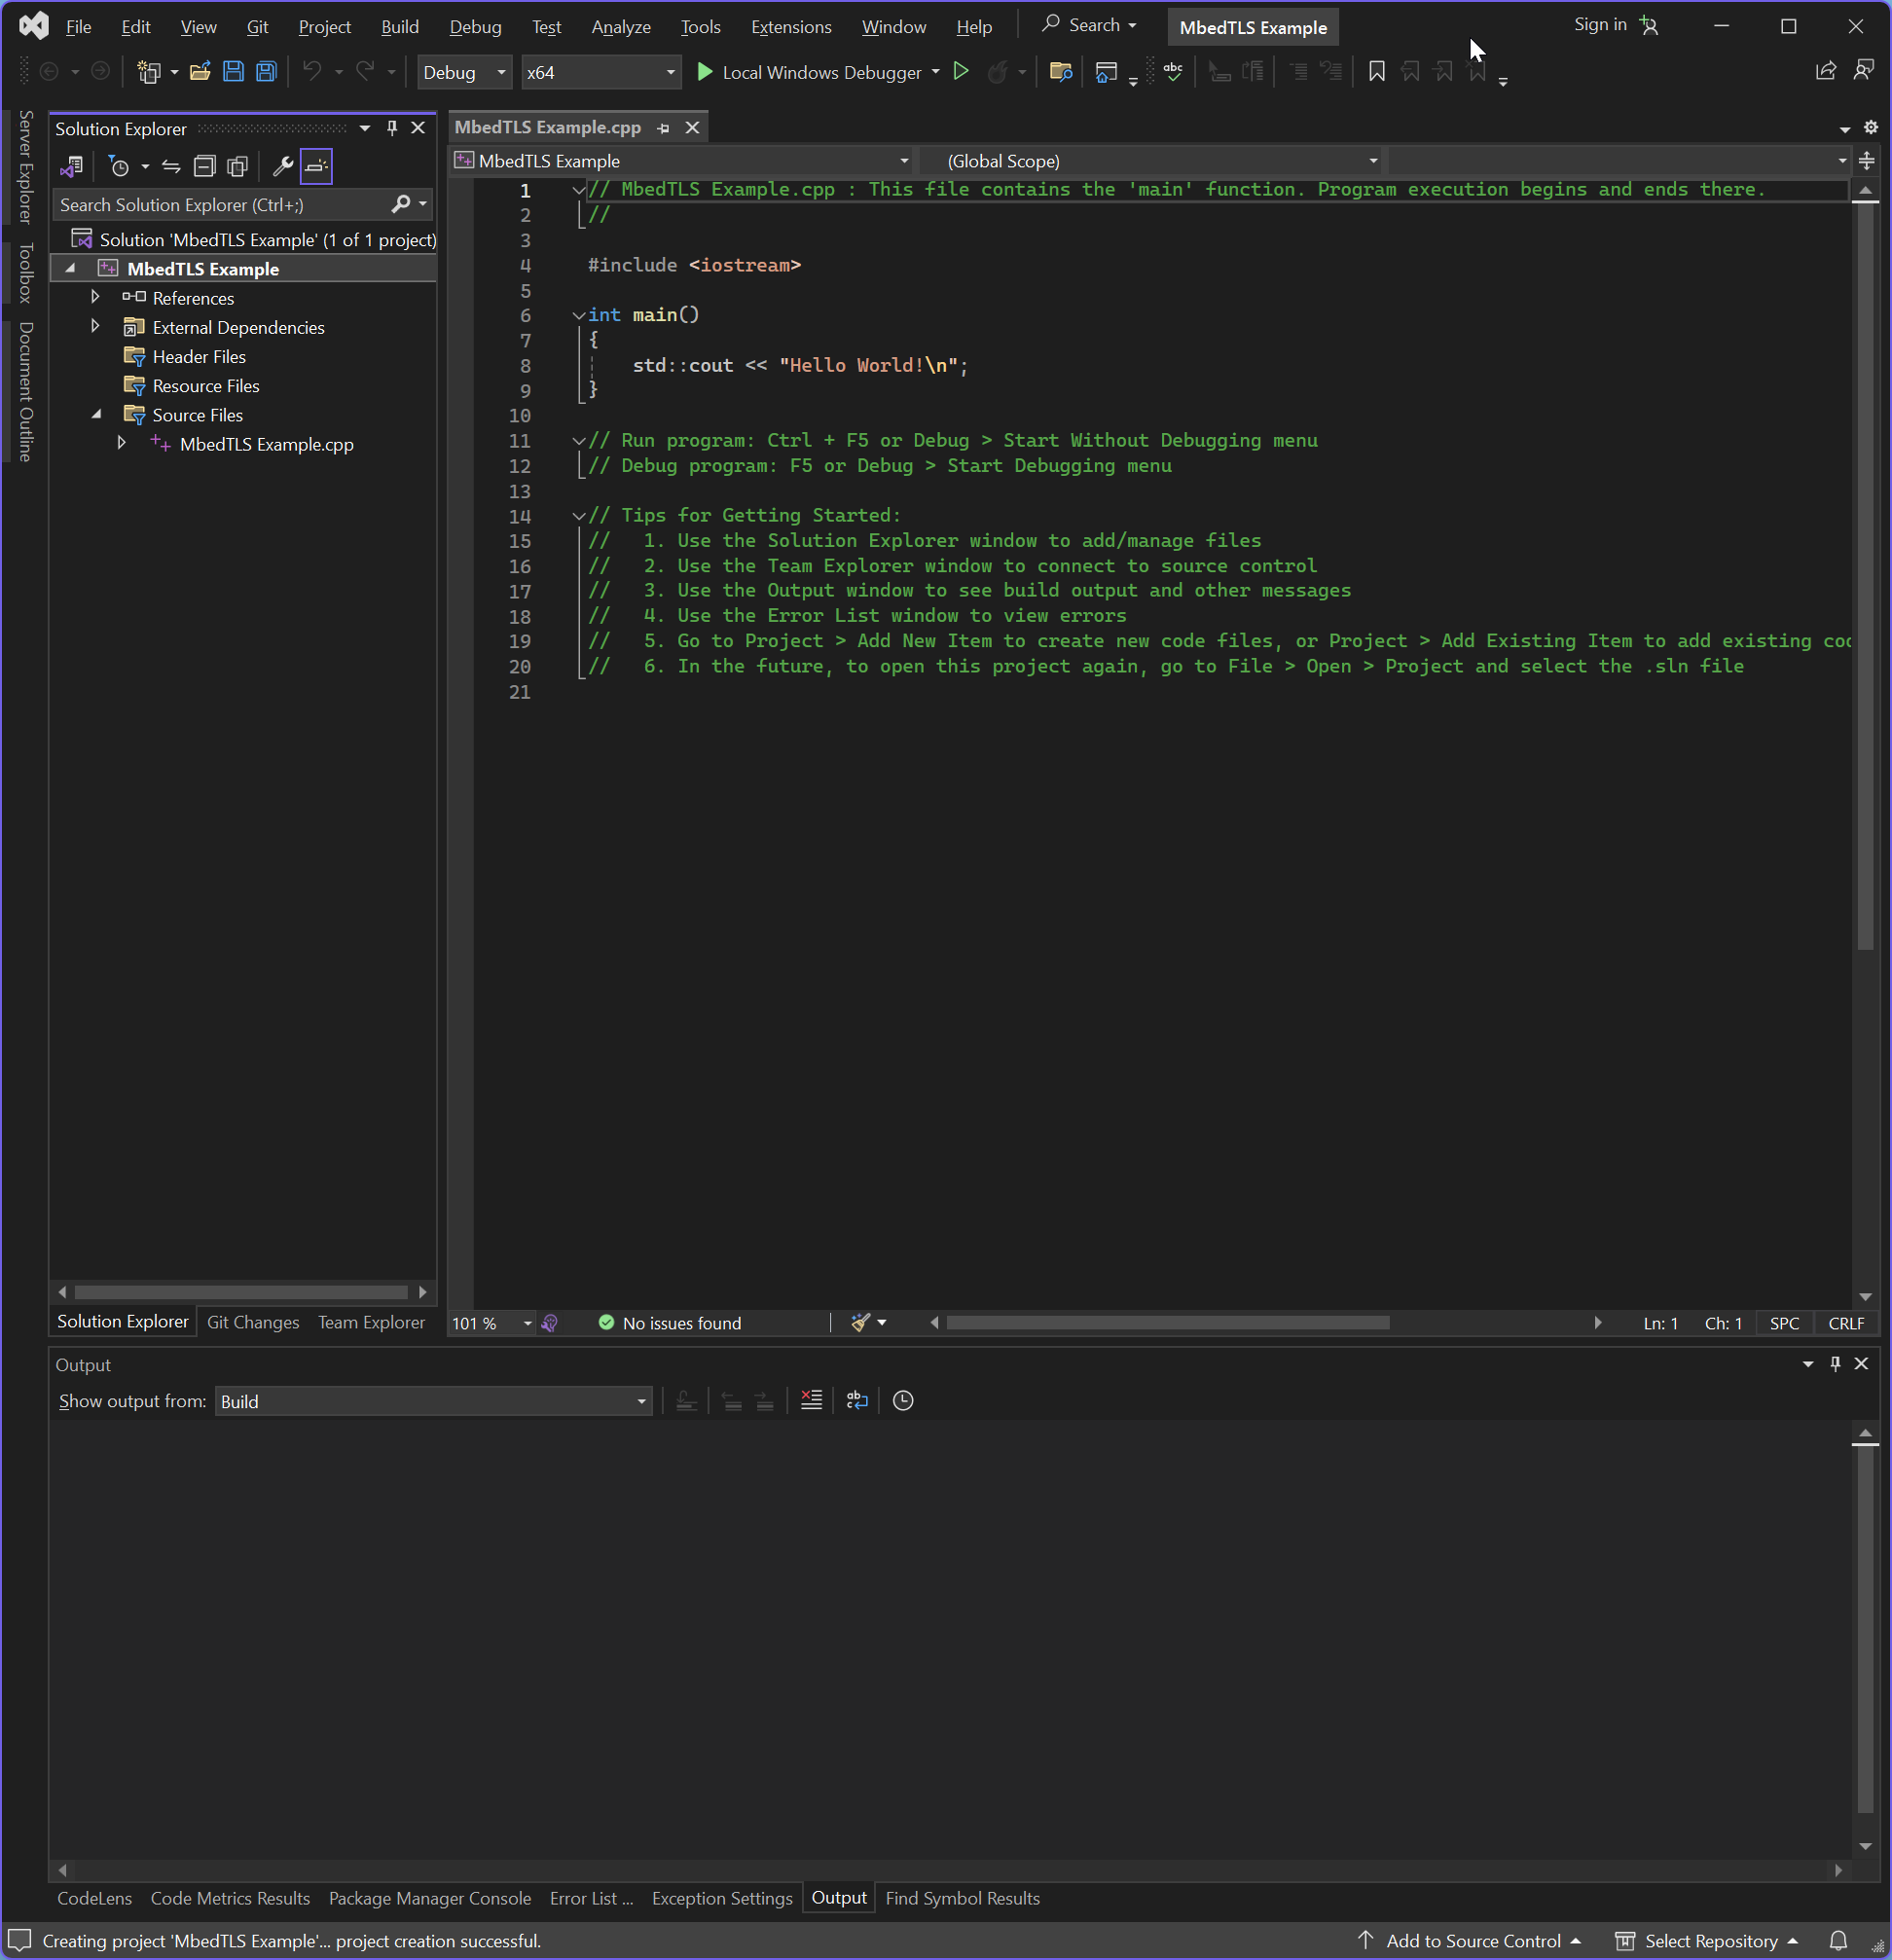Open the Git menu
The image size is (1892, 1960).
[257, 26]
